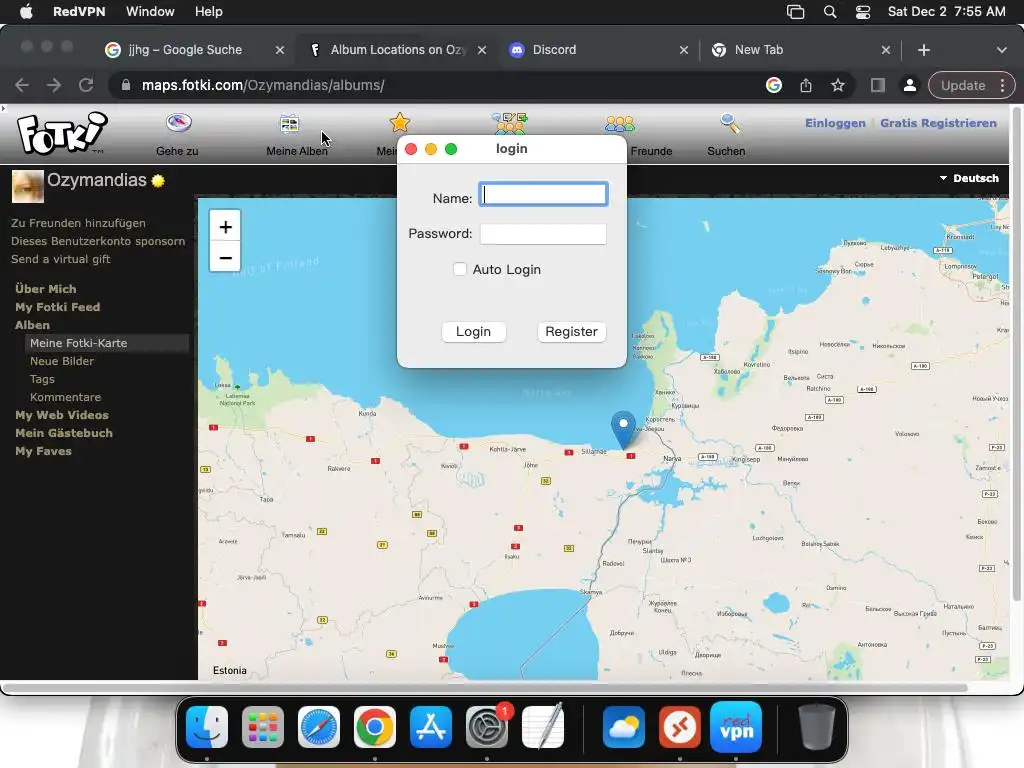Select the Album Locations tab
The width and height of the screenshot is (1024, 768).
tap(398, 50)
